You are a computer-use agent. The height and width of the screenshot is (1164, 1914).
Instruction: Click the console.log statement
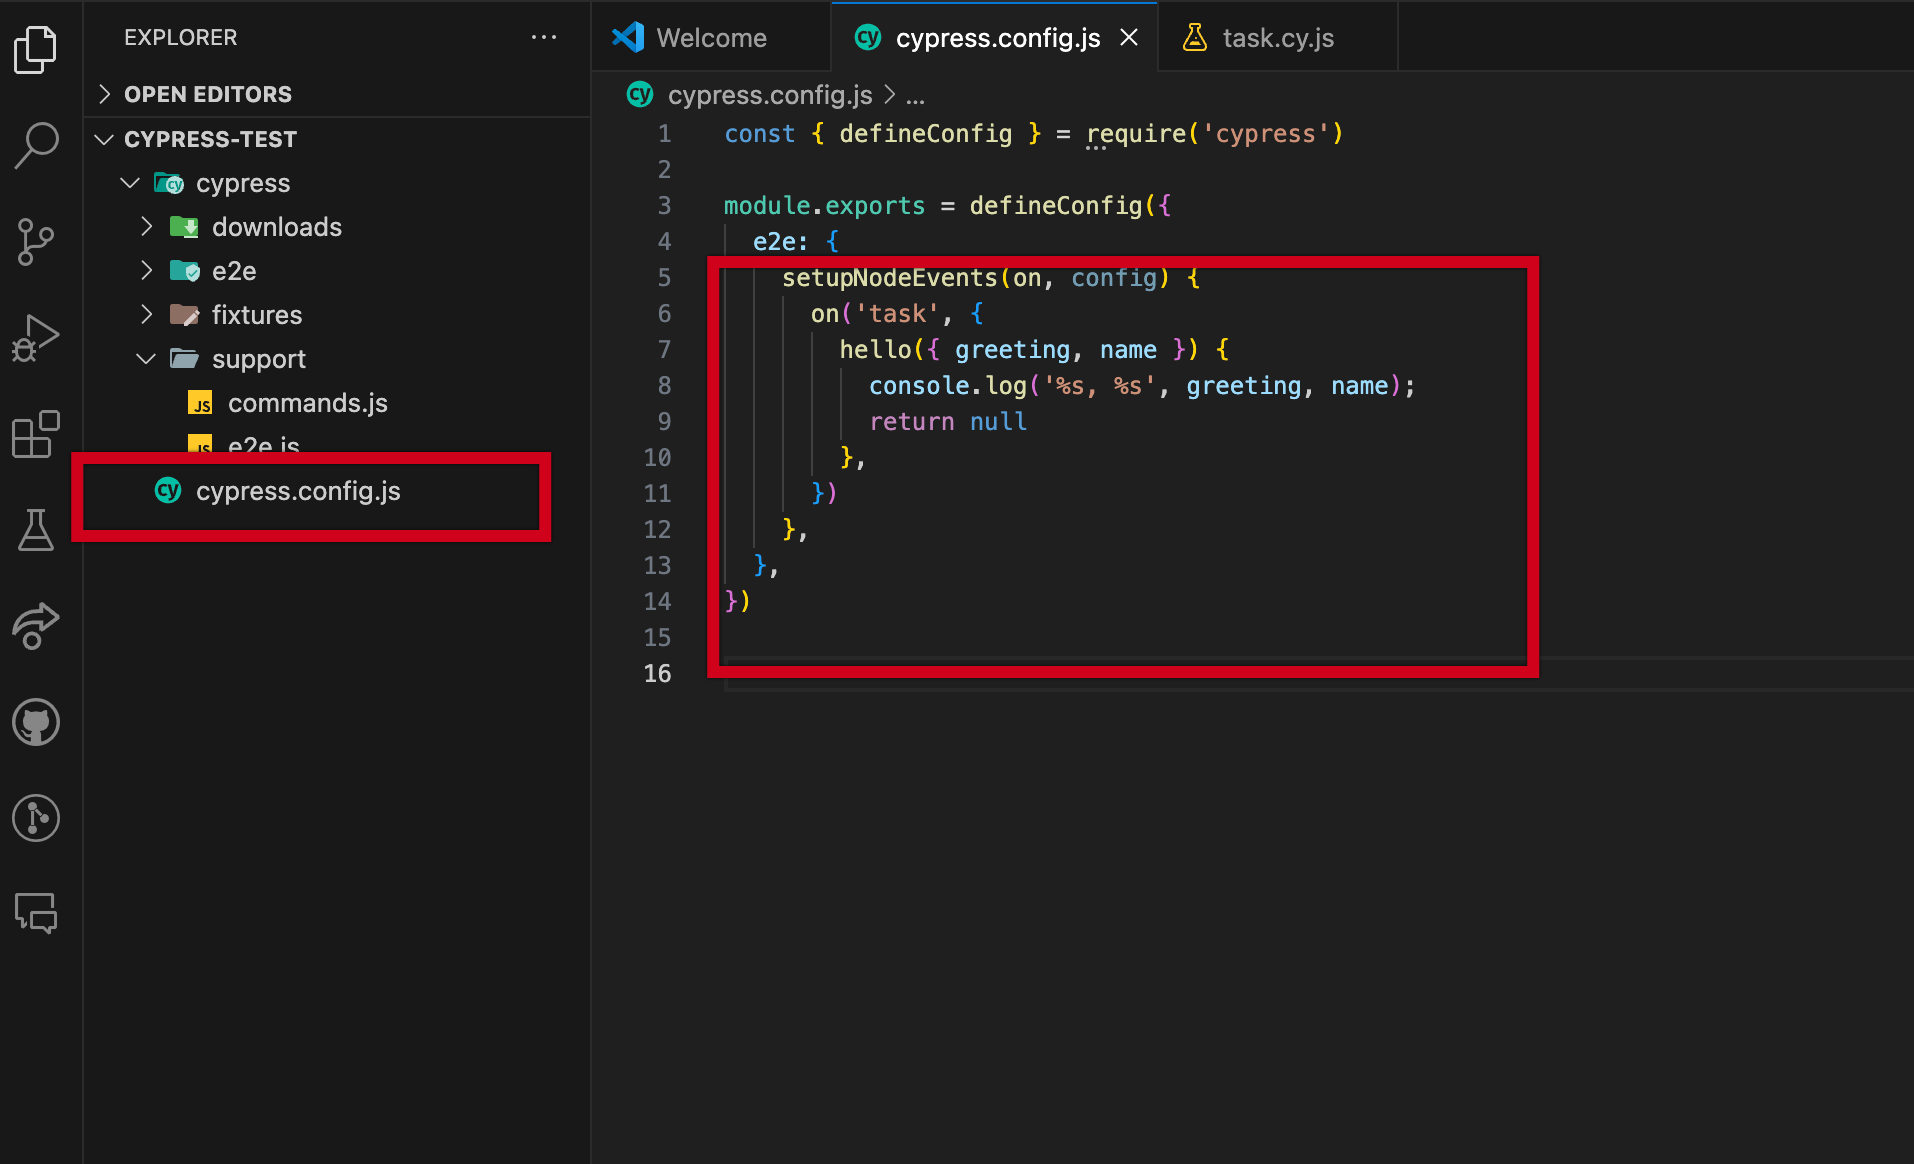tap(1141, 385)
